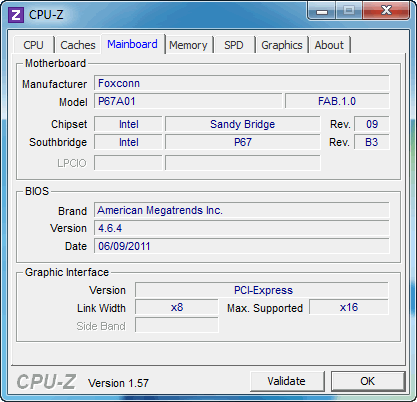417x402 pixels.
Task: Click the BIOS date 06/09/2011 field
Action: (242, 246)
